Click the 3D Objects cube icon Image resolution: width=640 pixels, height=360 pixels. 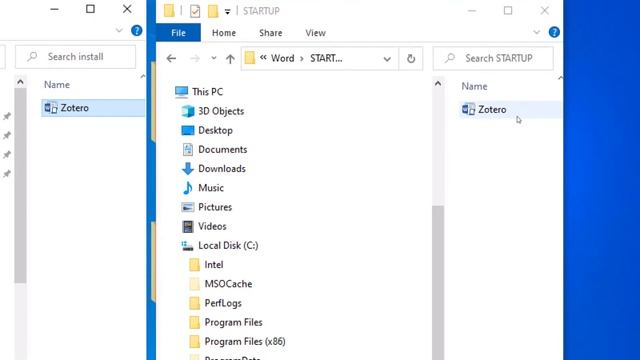pos(188,111)
